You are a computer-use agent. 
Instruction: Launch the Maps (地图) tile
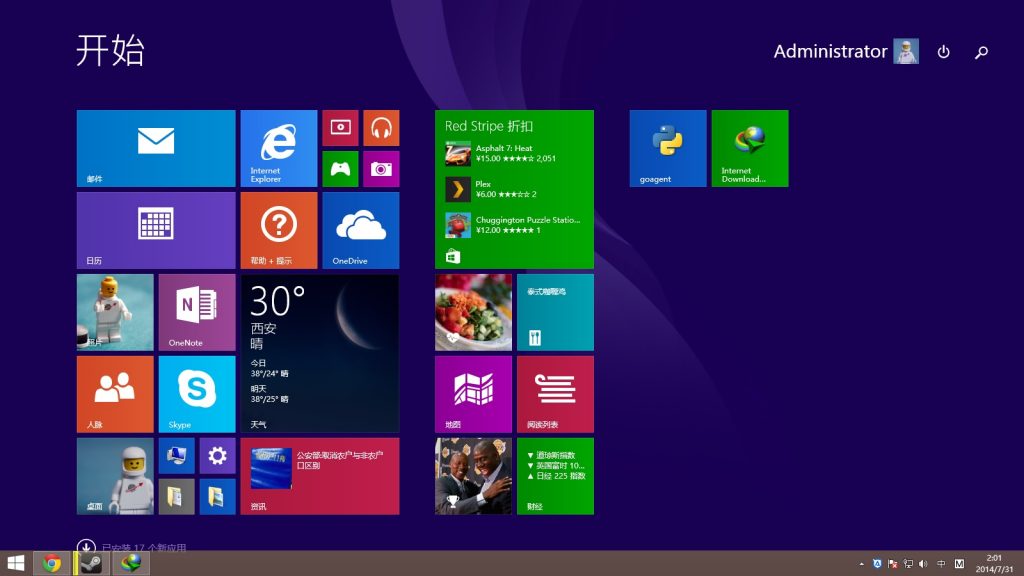[473, 394]
